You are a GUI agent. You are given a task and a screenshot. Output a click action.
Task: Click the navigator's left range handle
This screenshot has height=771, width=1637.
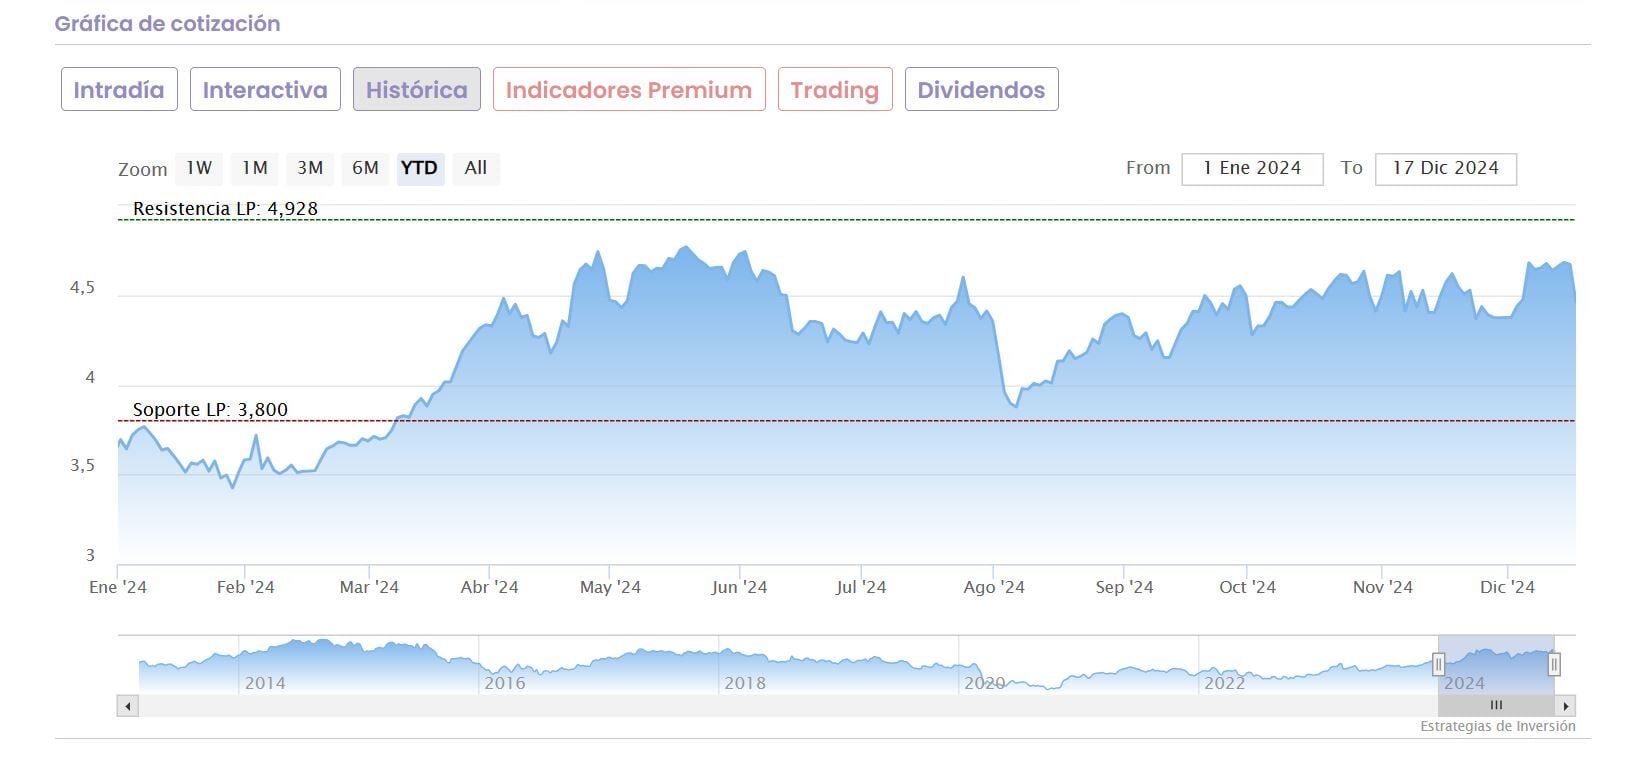(1438, 664)
